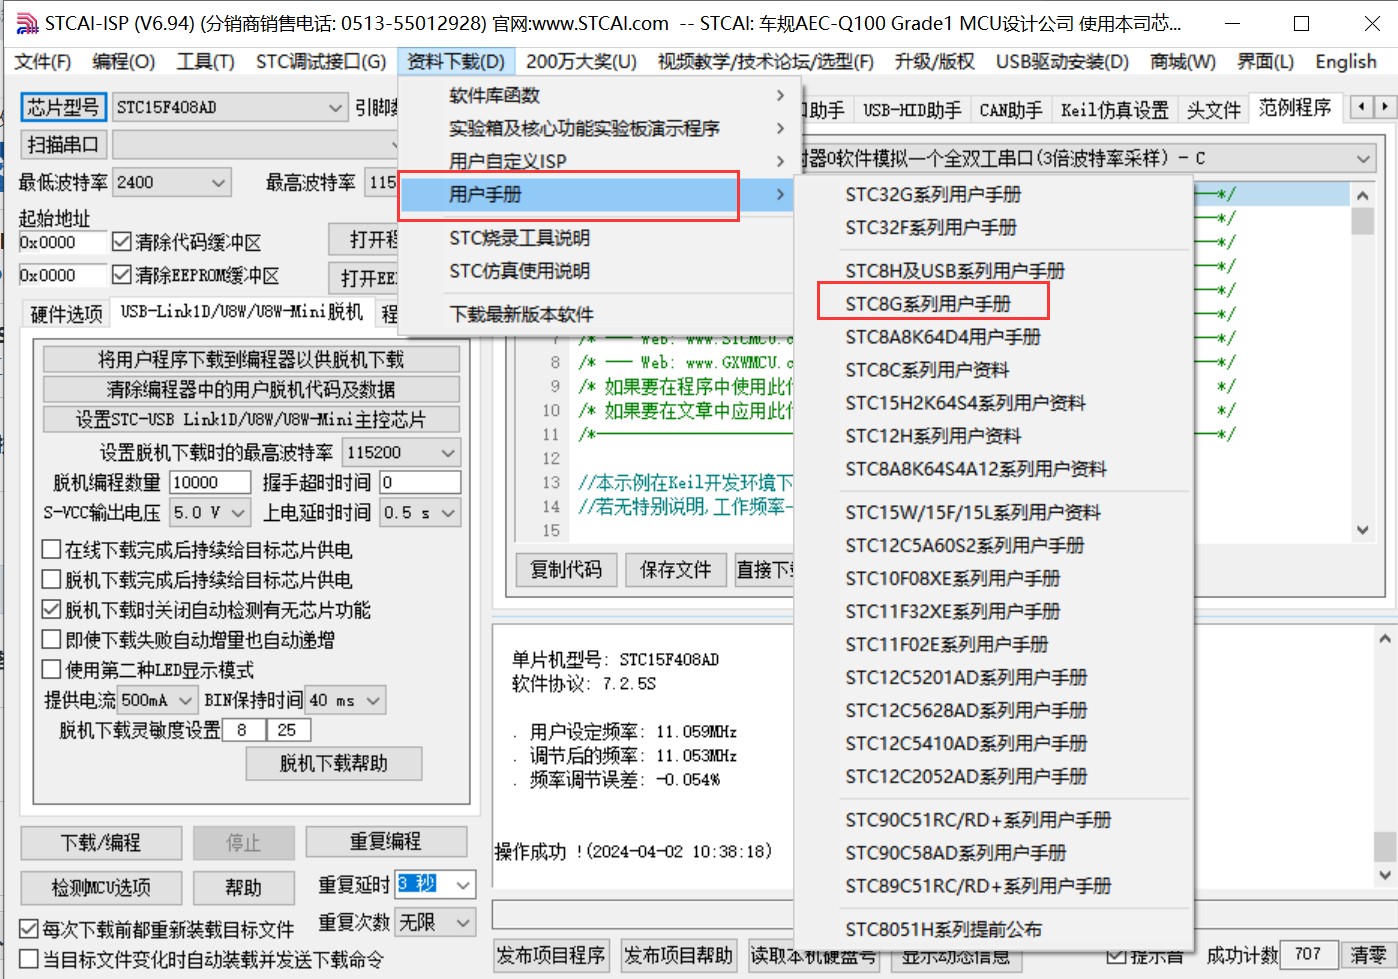This screenshot has height=979, width=1398.
Task: Click 将用户程序下载到编程器以供脱机下载
Action: coord(251,359)
